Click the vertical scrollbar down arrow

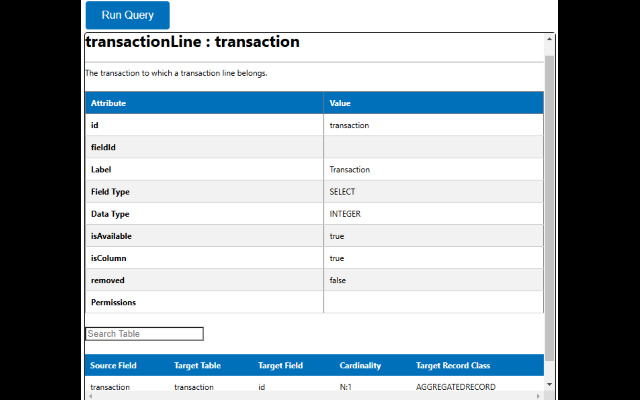tap(549, 384)
